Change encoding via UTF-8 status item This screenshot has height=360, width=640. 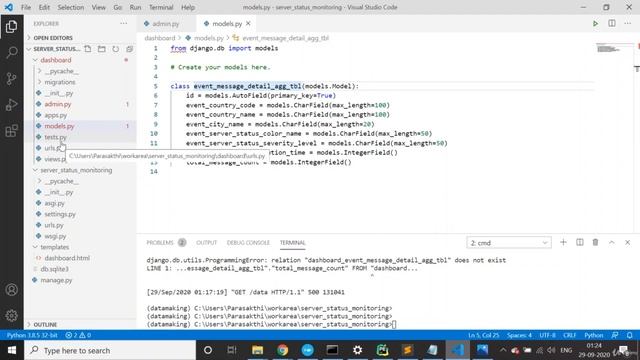pos(547,335)
